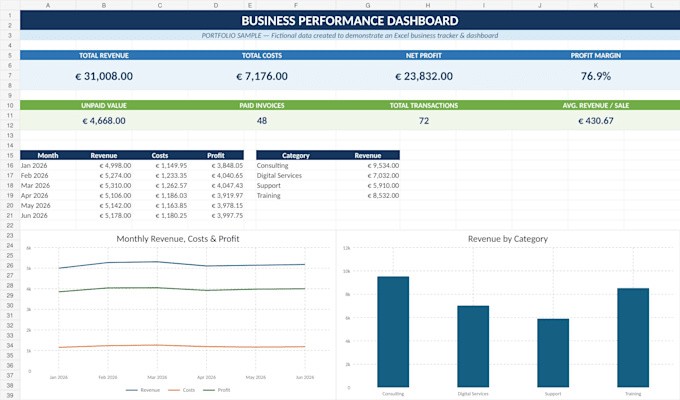Click the € 23,832.00 net profit value
680x400 pixels.
424,76
